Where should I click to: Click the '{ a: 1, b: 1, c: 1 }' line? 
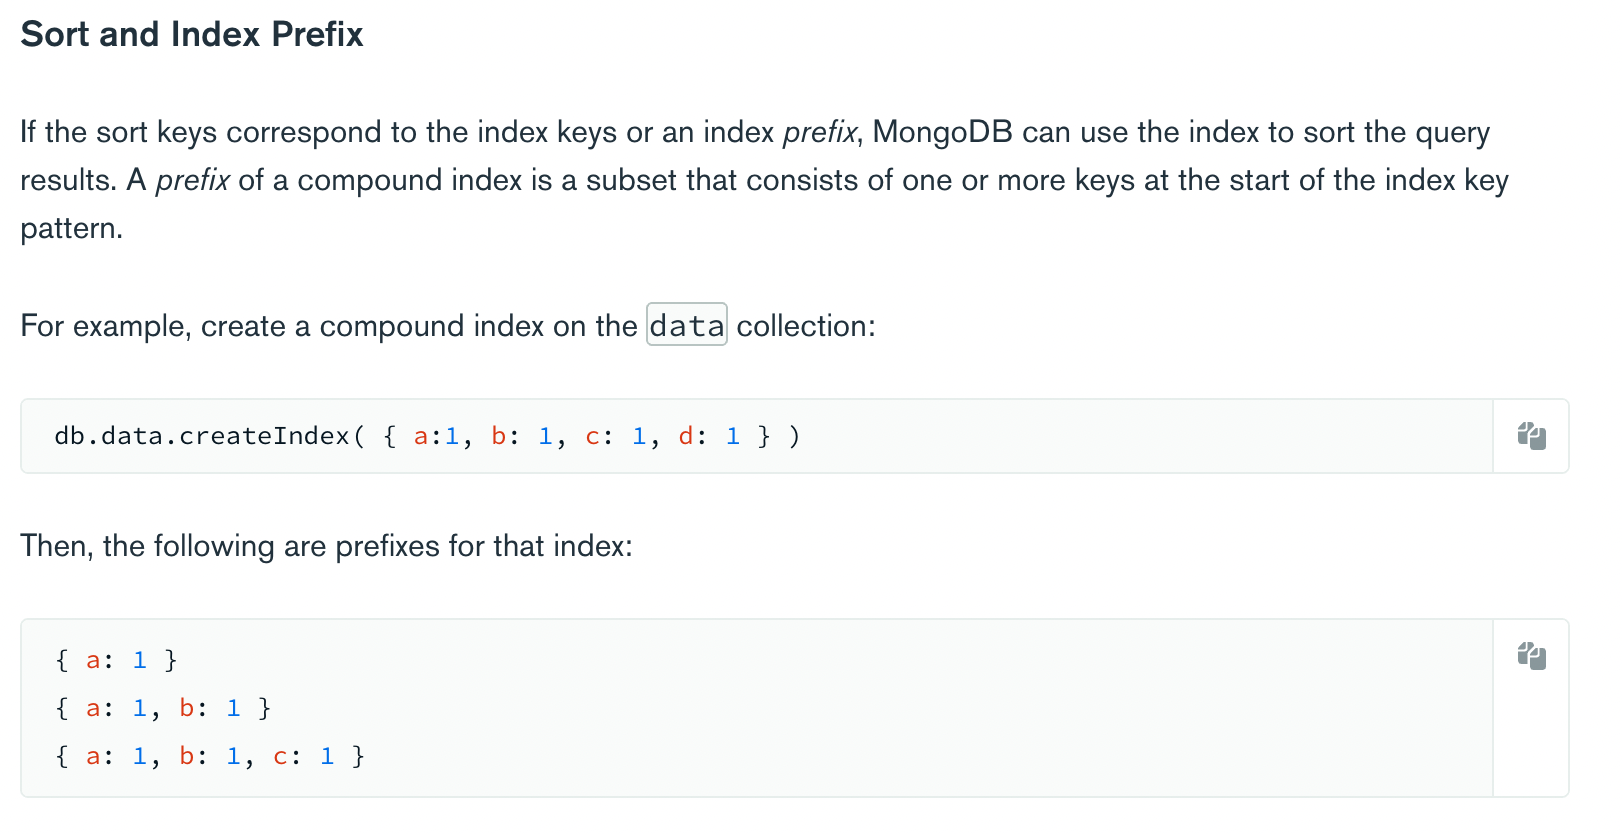pos(210,756)
